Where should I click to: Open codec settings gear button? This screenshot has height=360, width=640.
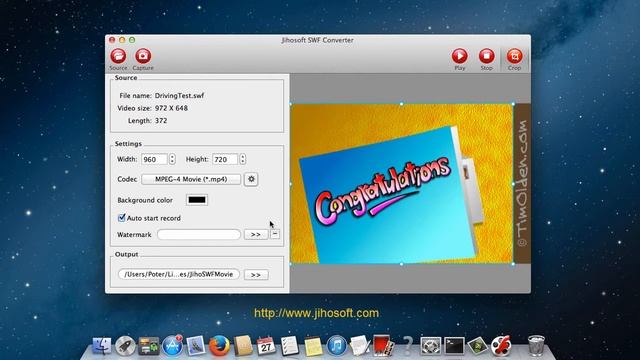coord(251,179)
